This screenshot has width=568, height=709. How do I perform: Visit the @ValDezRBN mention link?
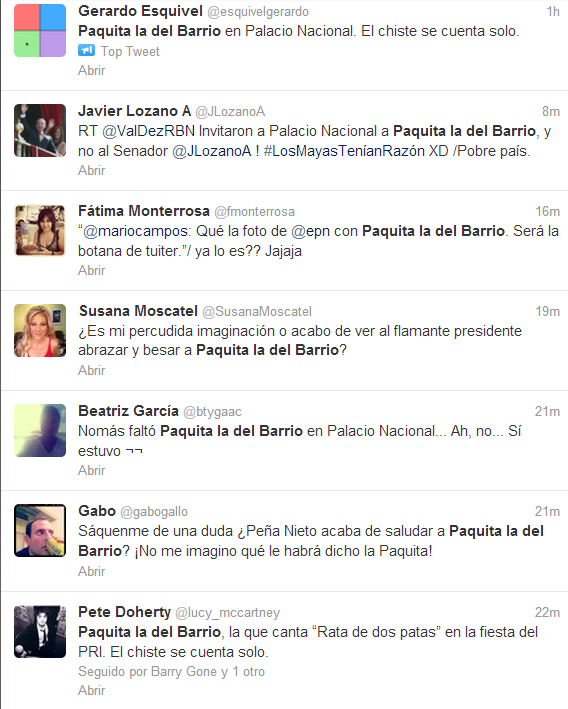tap(149, 131)
